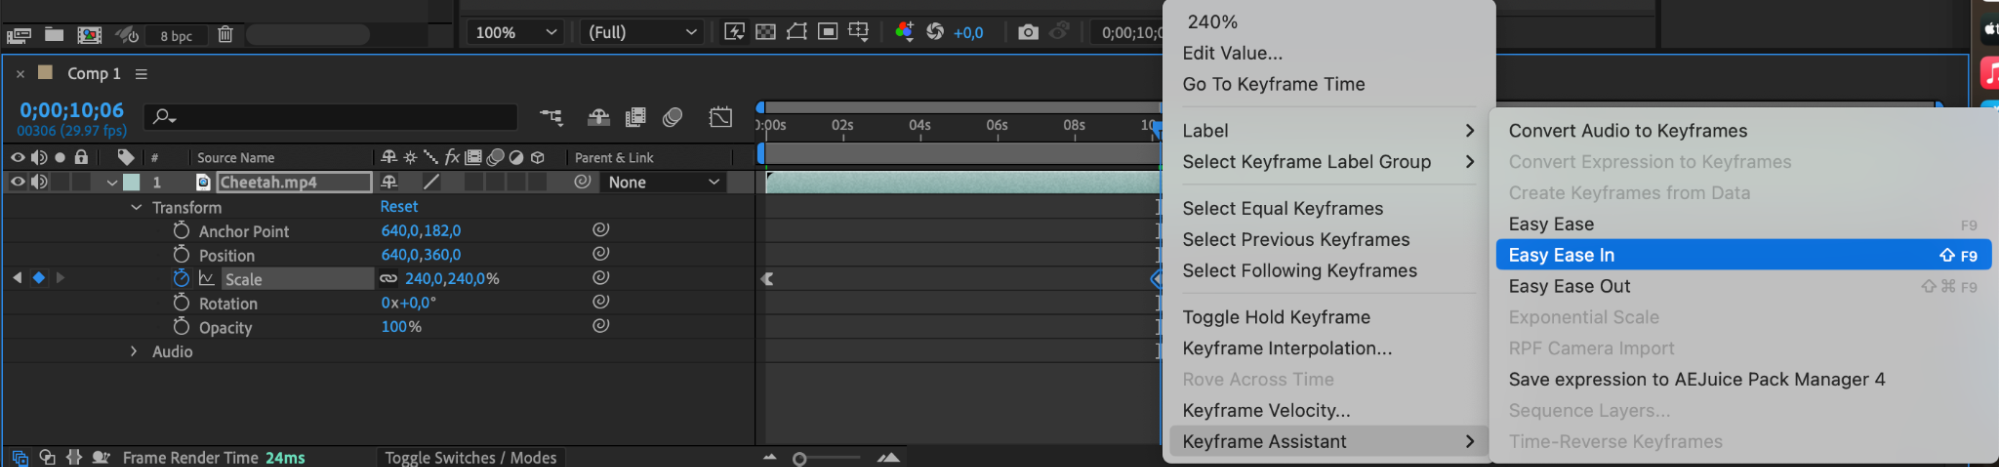The width and height of the screenshot is (1999, 467).
Task: Click the Transform Reset link
Action: [x=398, y=206]
